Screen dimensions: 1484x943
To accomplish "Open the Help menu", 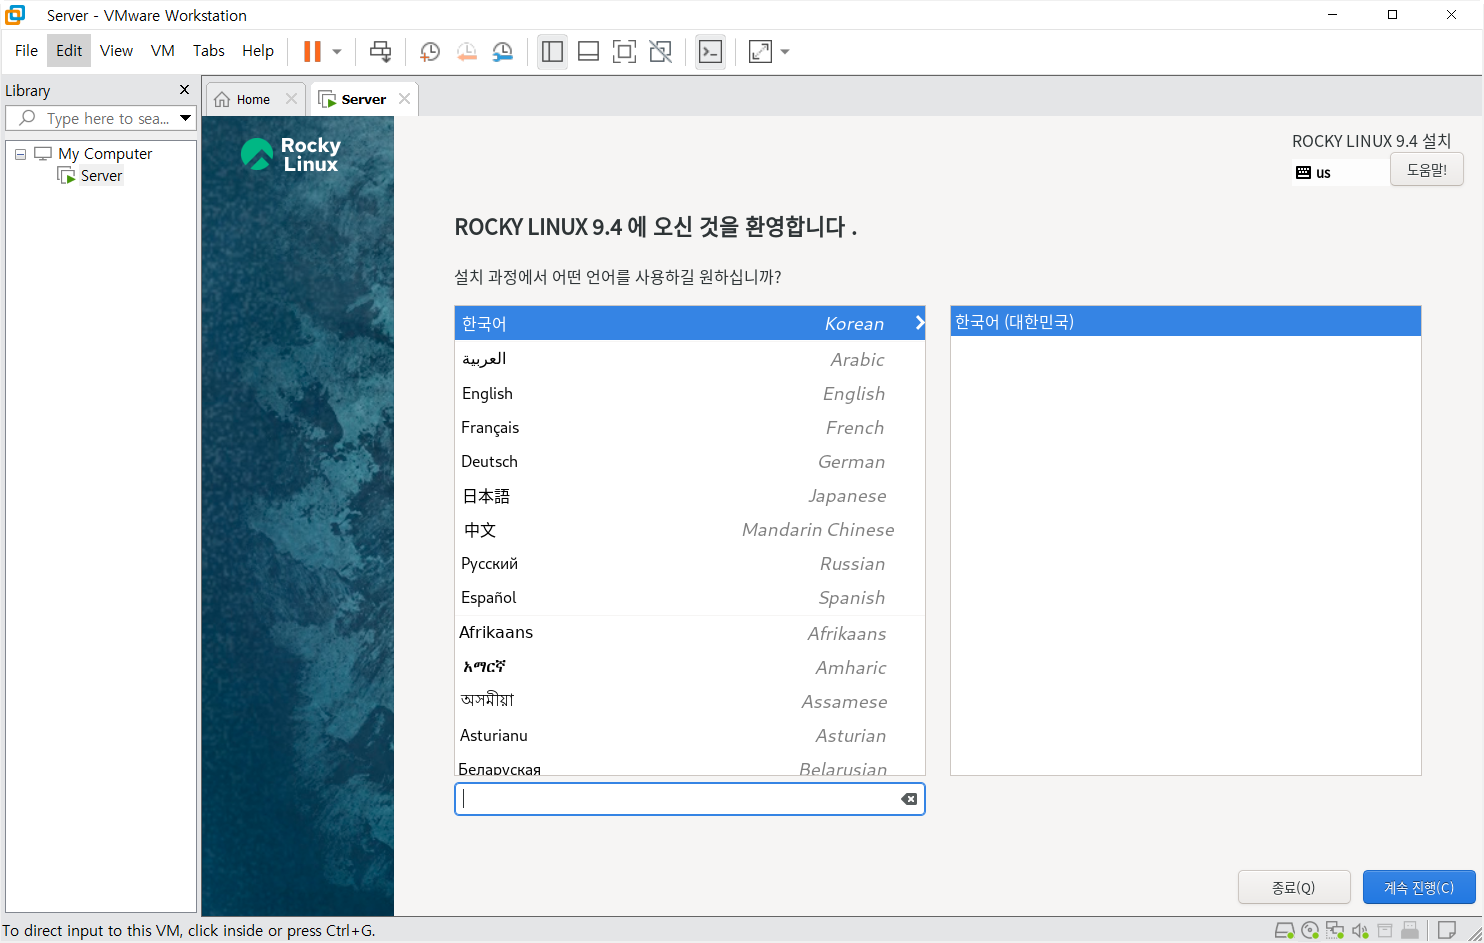I will 258,51.
